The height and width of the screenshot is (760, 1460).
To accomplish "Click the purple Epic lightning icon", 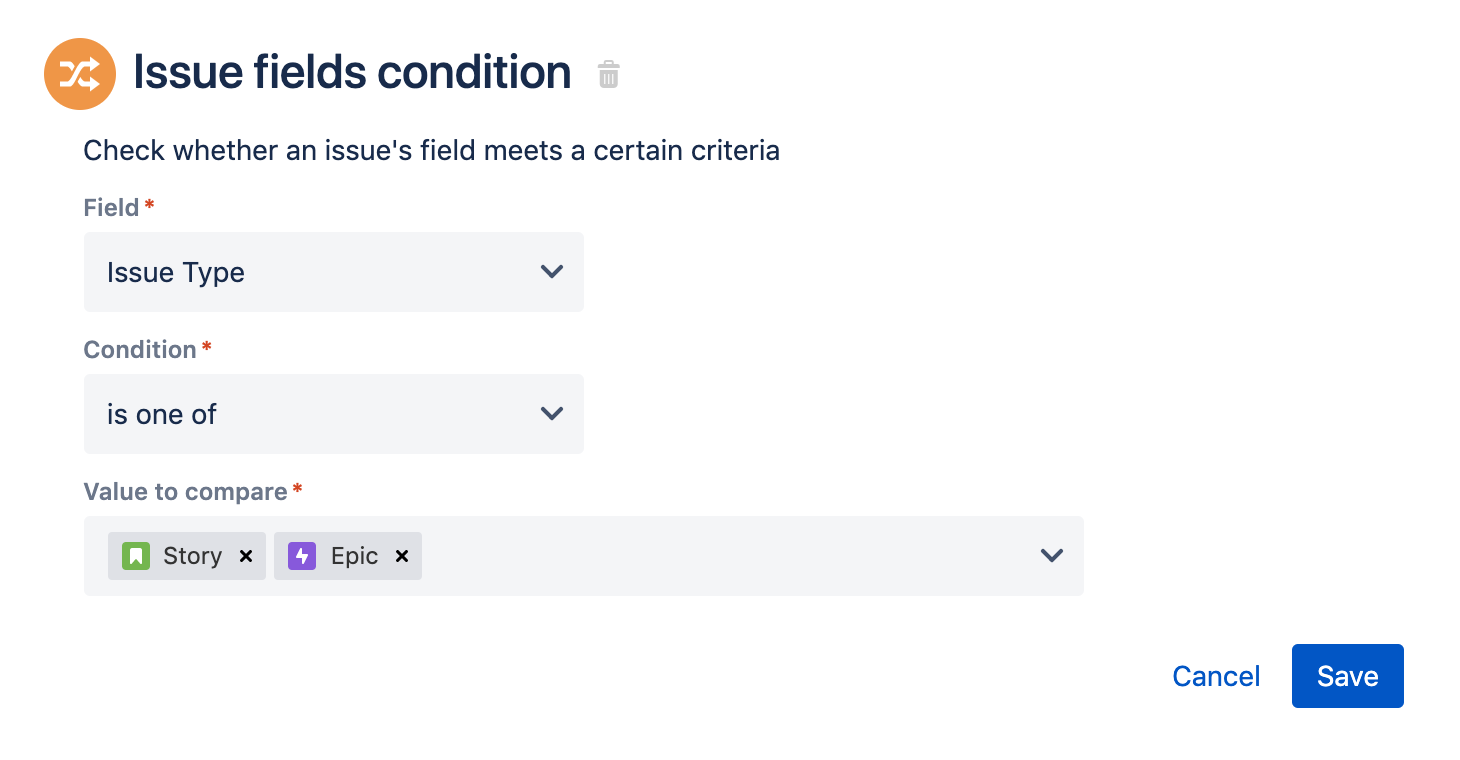I will pyautogui.click(x=302, y=556).
